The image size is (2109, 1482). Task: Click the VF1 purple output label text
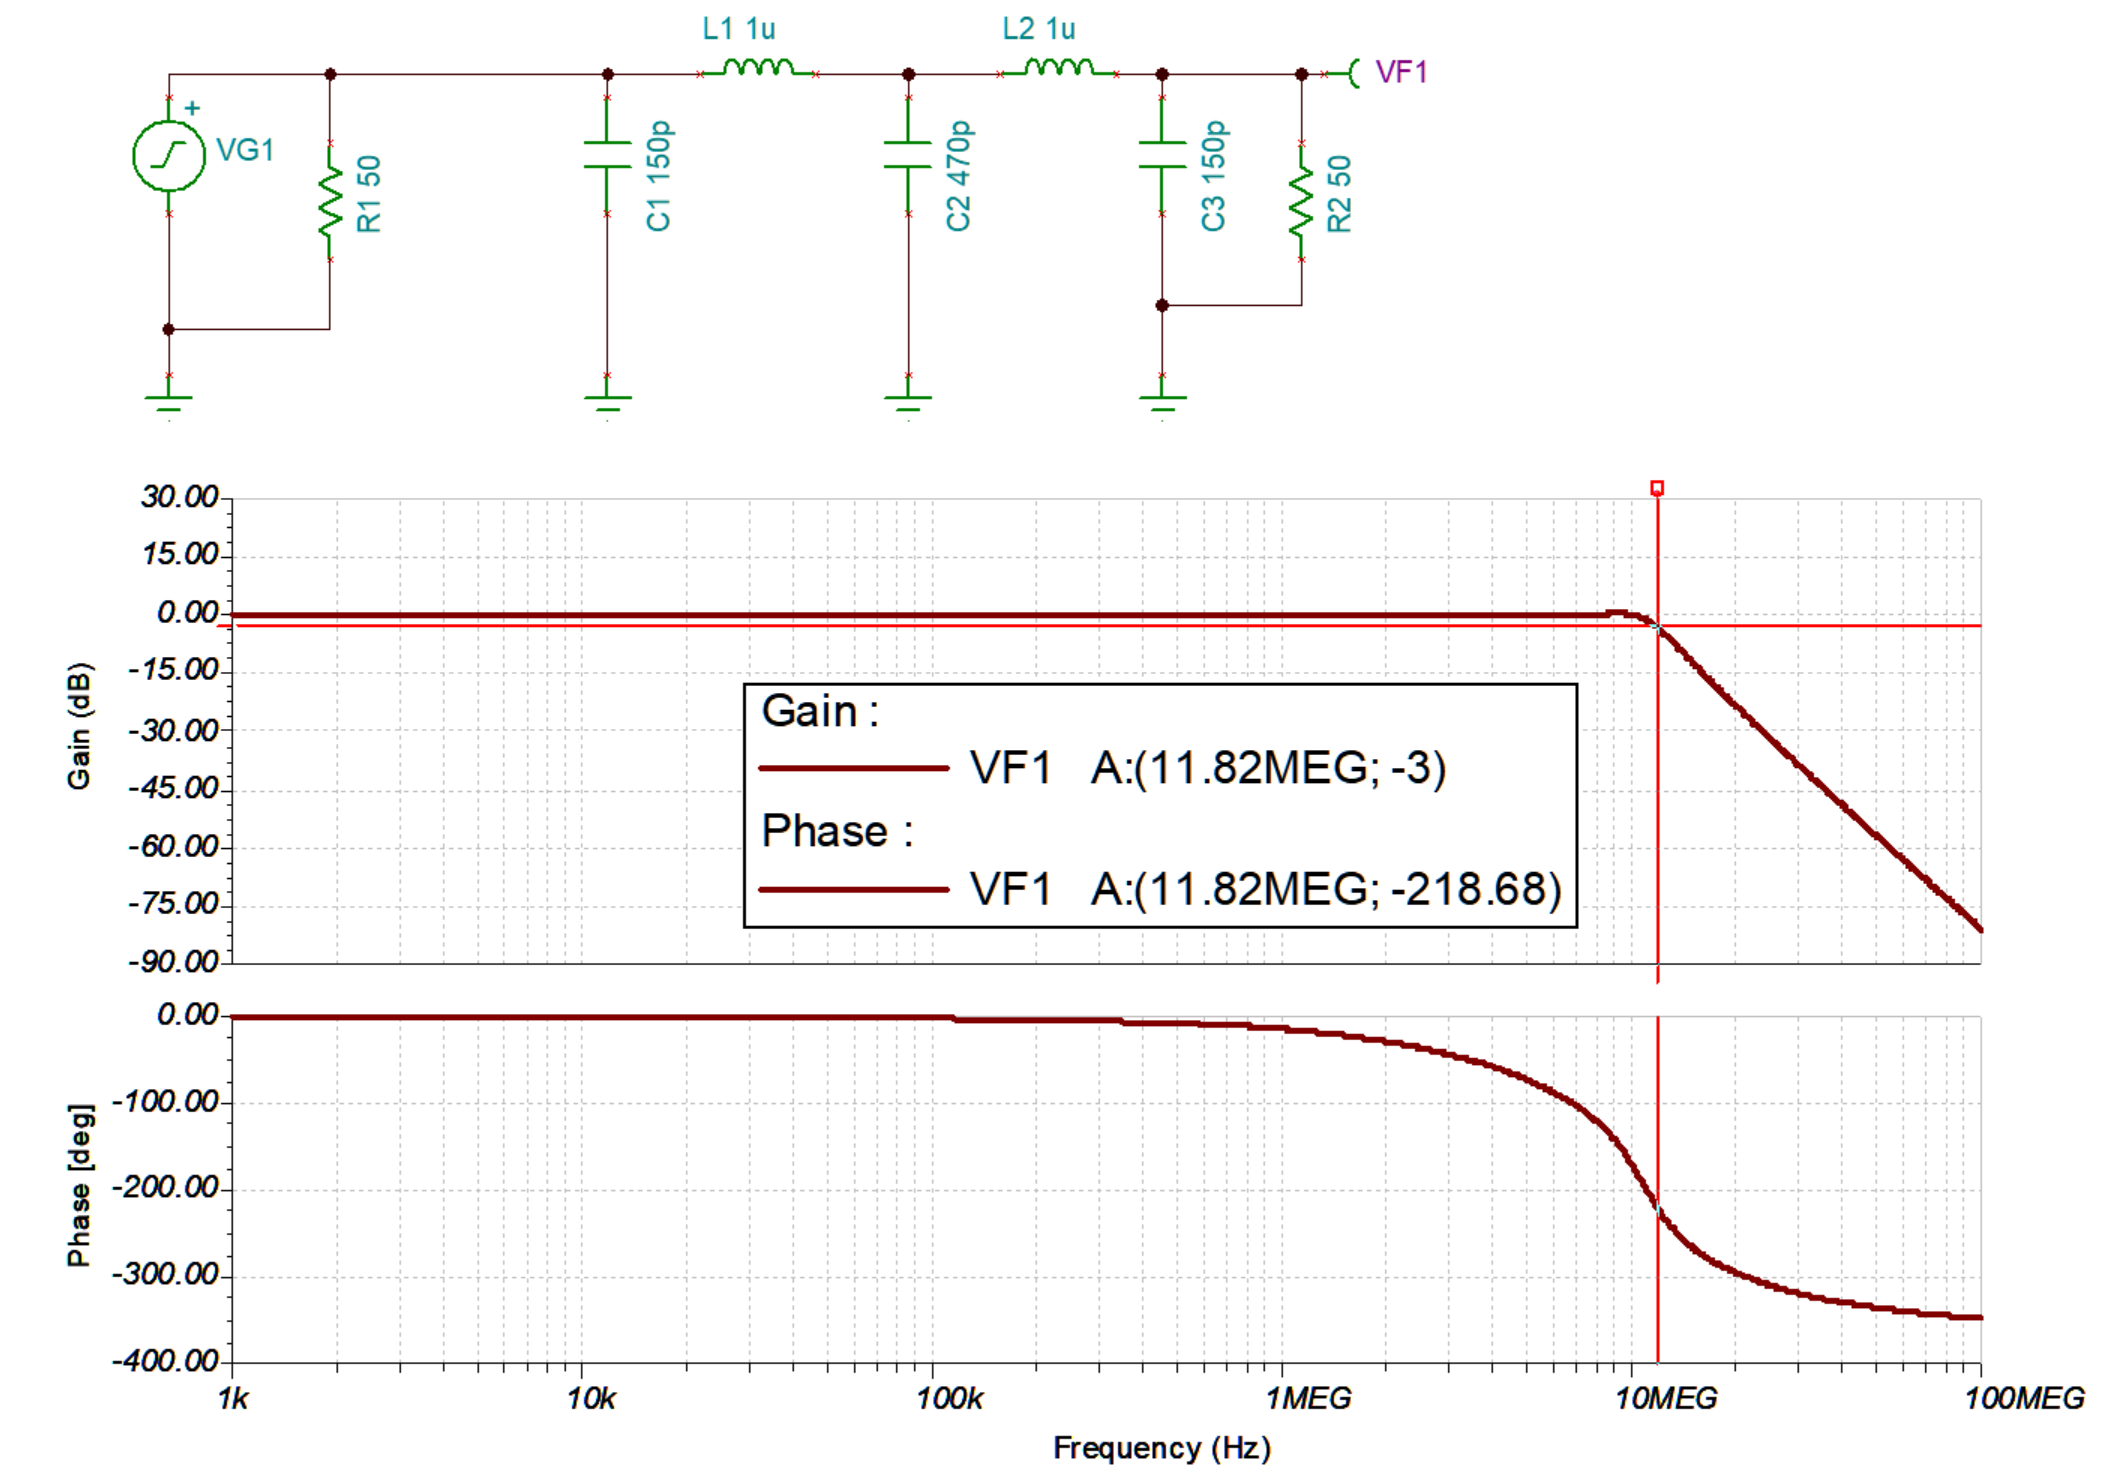coord(1401,73)
